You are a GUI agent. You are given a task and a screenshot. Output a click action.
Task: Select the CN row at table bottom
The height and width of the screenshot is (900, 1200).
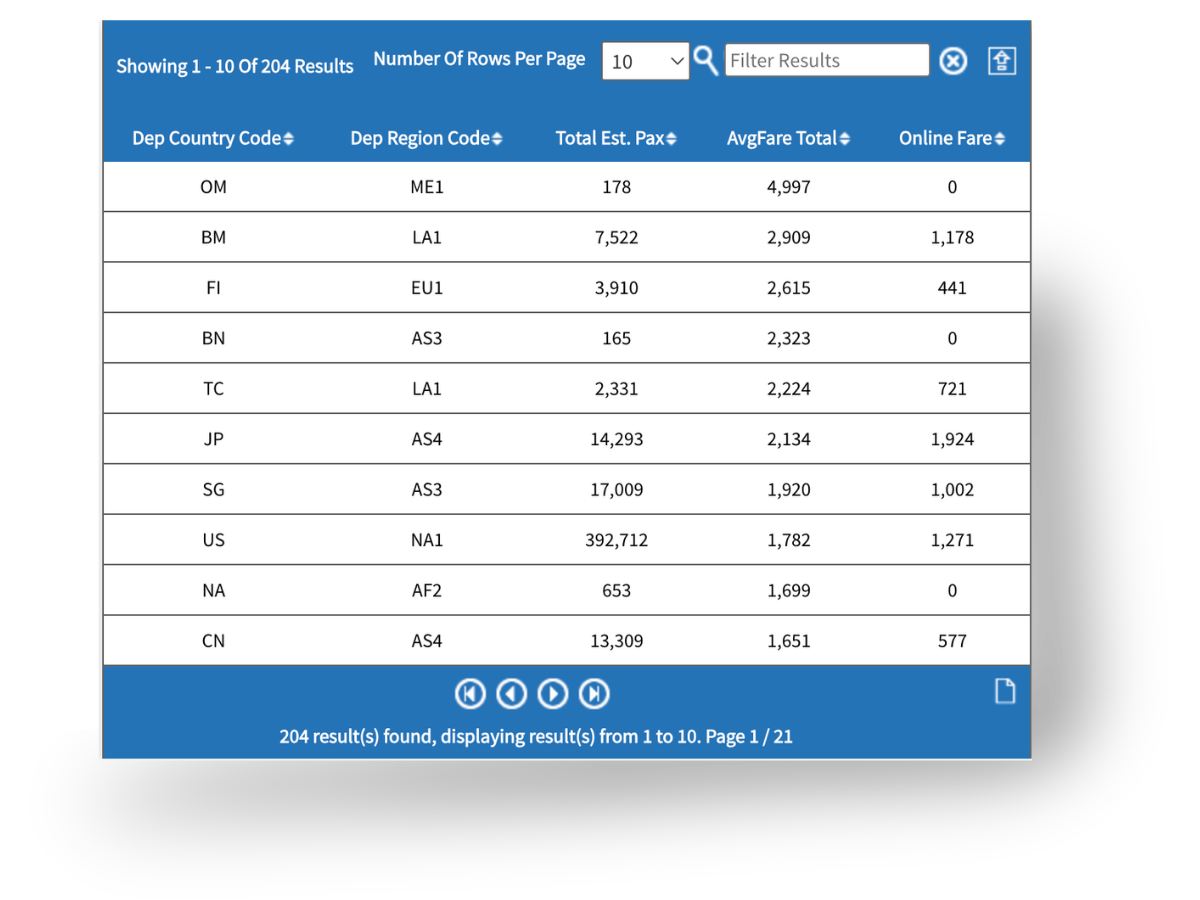(x=213, y=641)
